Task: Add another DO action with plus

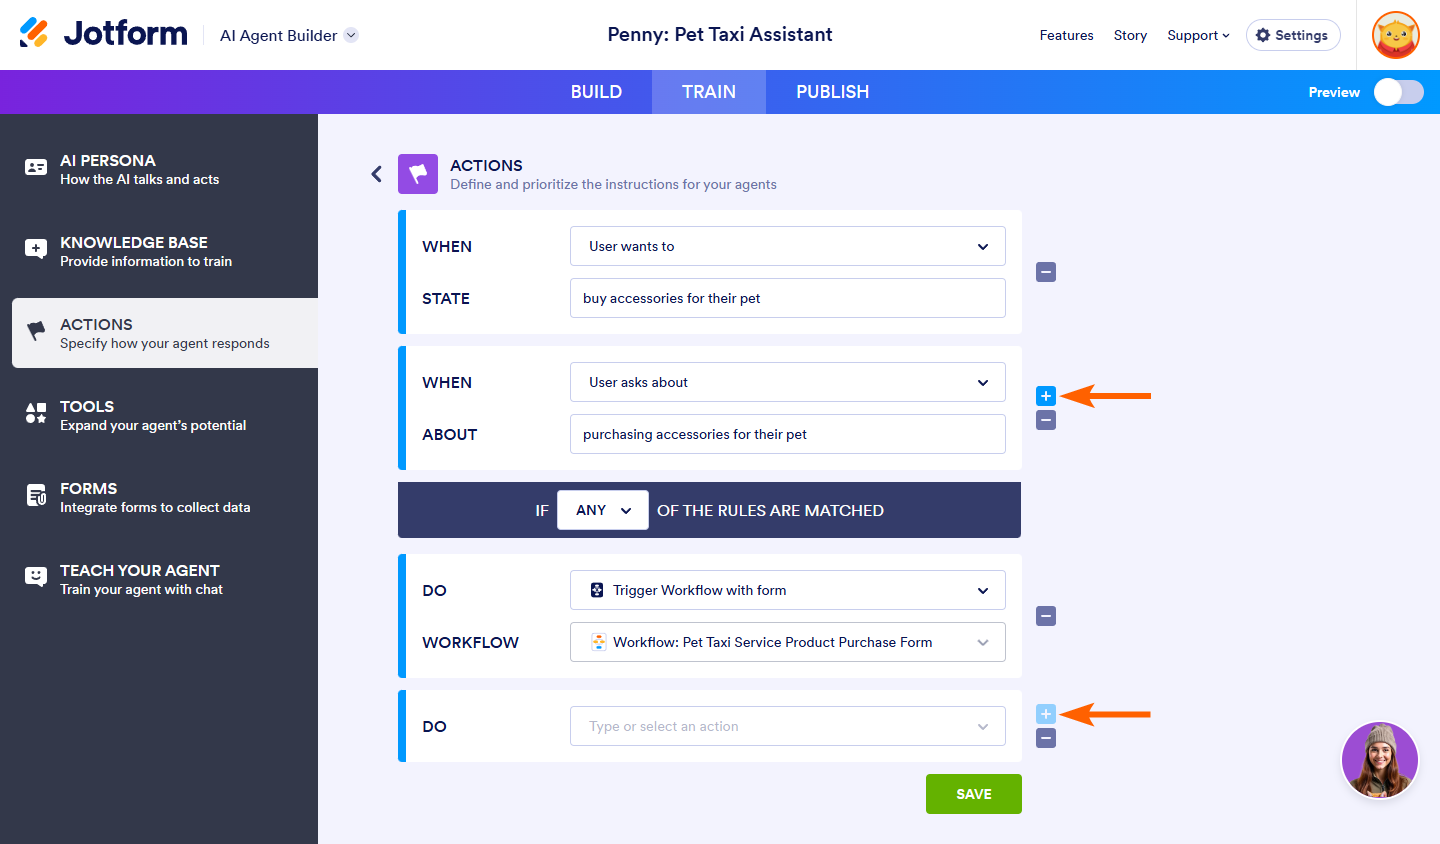Action: click(1046, 714)
